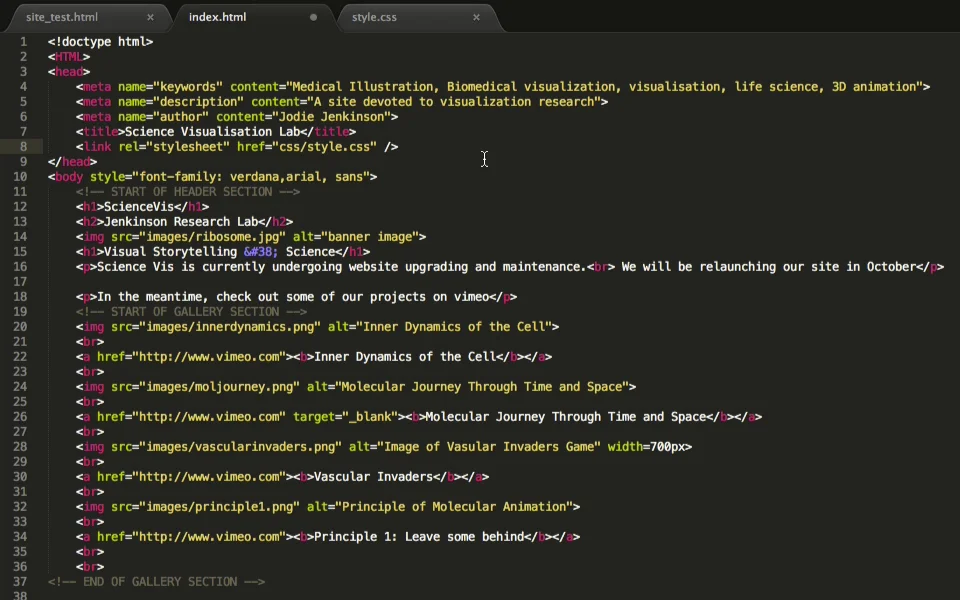Screen dimensions: 960x600
Task: Click the '&#38;' entity on line 15
Action: coord(261,252)
